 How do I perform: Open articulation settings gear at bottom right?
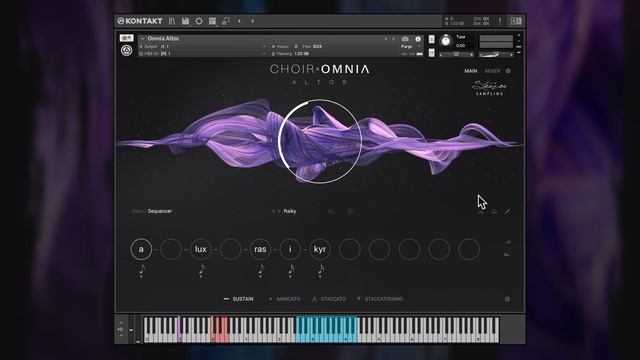(x=507, y=299)
